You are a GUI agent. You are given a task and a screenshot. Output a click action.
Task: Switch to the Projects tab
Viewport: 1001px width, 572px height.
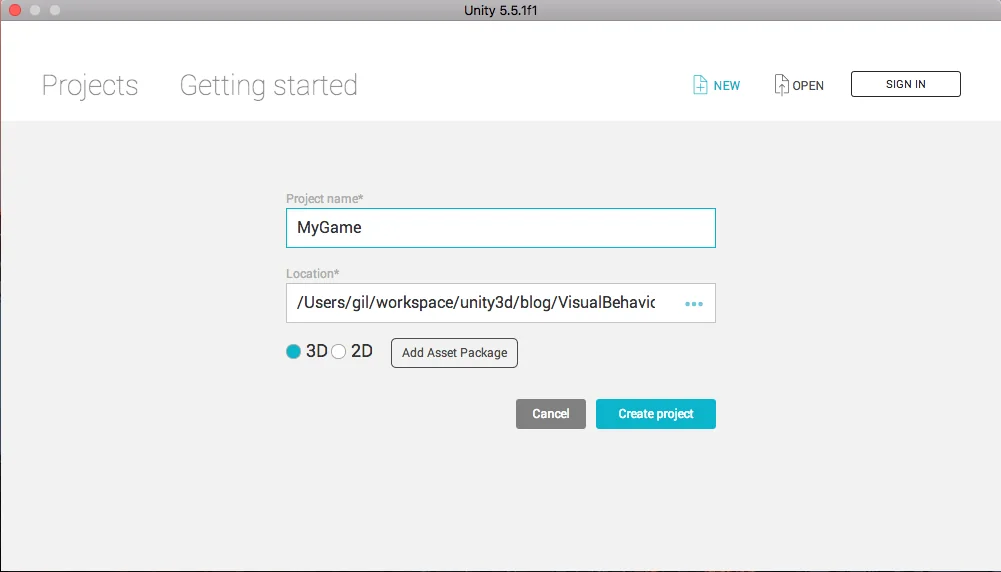pos(90,86)
